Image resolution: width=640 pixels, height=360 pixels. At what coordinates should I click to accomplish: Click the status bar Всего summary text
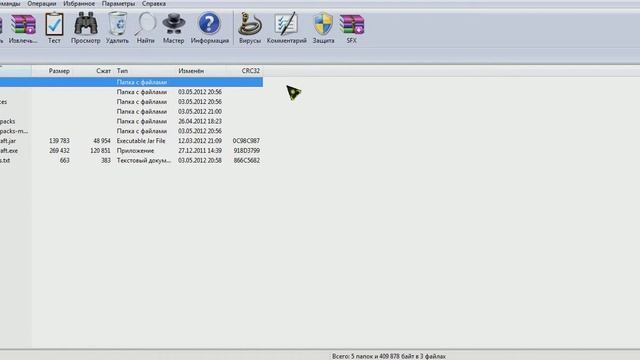point(389,356)
